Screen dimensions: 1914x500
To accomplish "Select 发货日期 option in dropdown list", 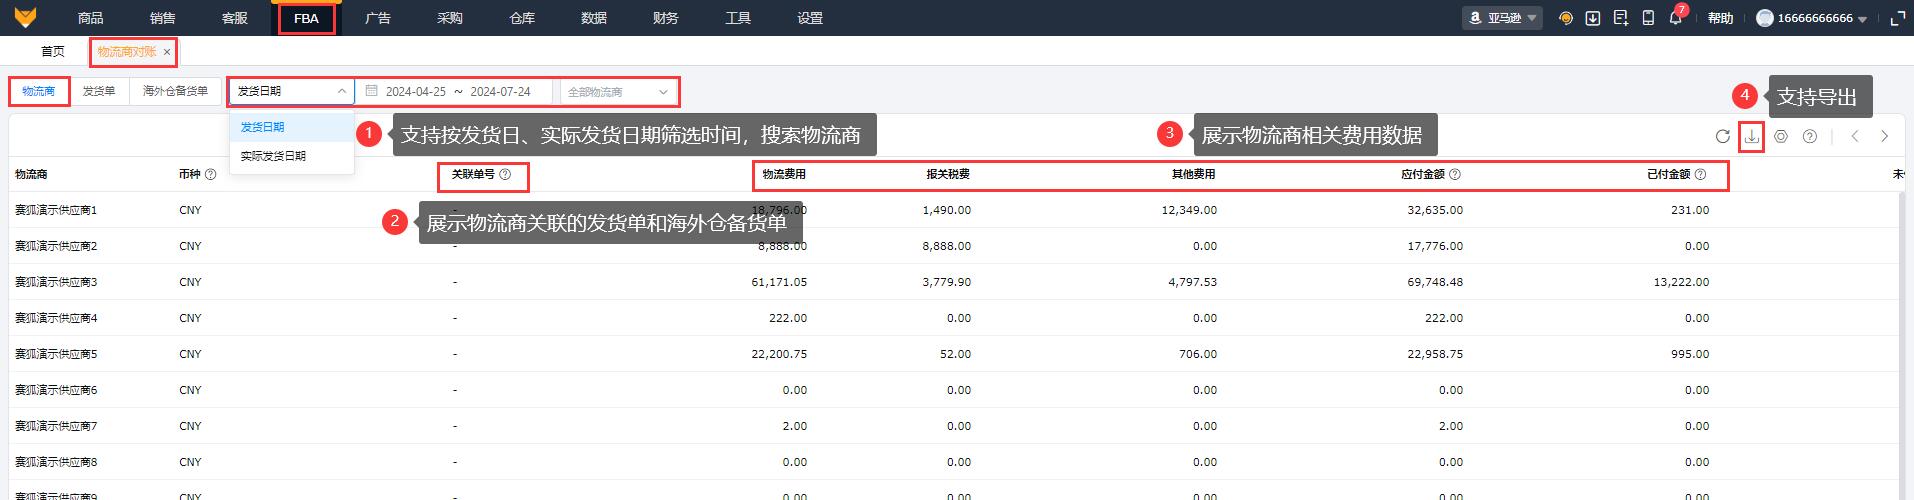I will point(292,127).
